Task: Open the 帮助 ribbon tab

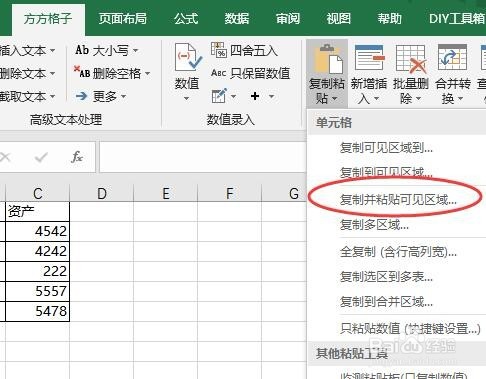Action: point(389,19)
